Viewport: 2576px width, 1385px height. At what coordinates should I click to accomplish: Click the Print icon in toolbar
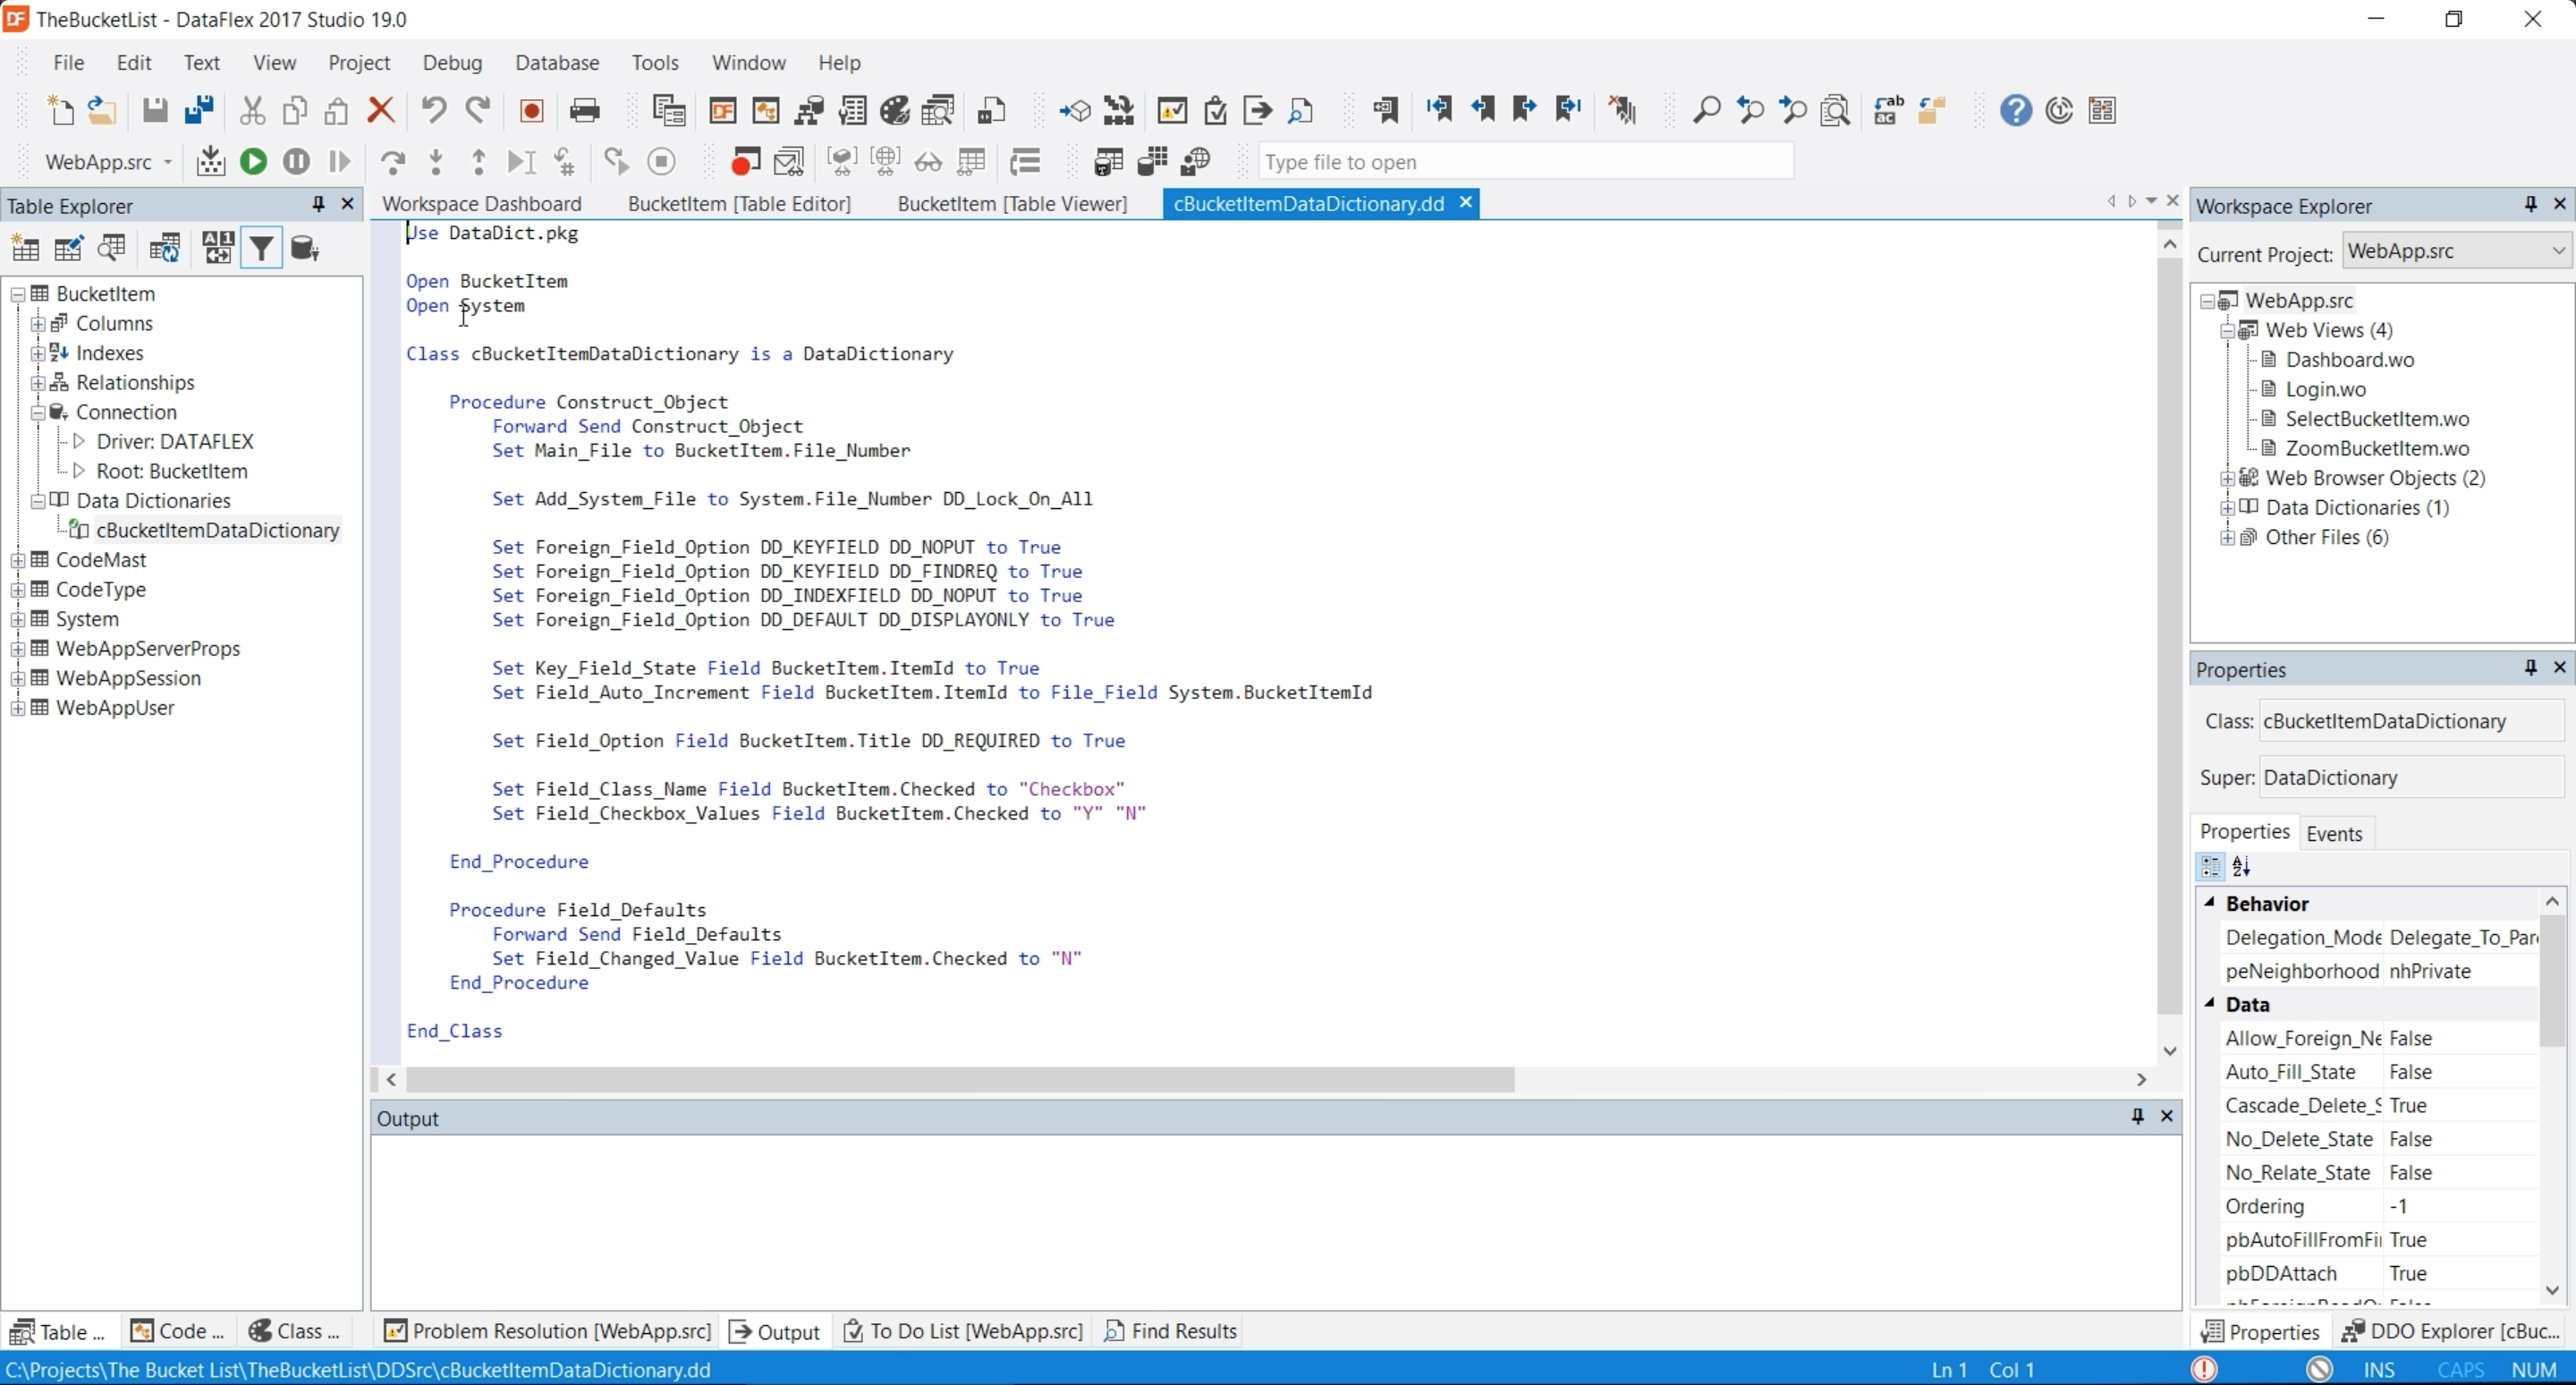(x=584, y=110)
